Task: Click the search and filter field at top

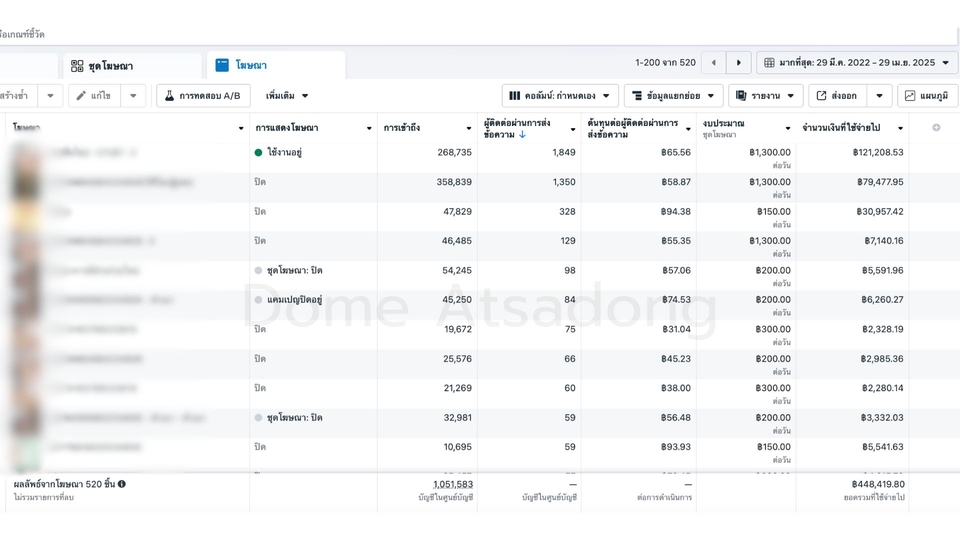Action: 300,34
